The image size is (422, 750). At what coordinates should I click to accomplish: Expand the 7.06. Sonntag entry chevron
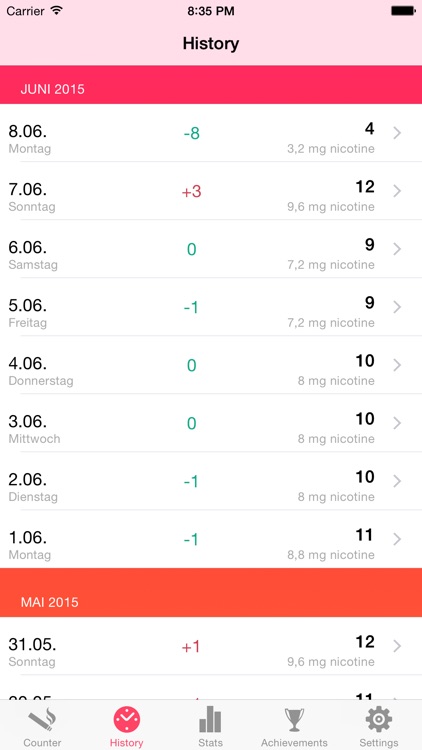[397, 191]
